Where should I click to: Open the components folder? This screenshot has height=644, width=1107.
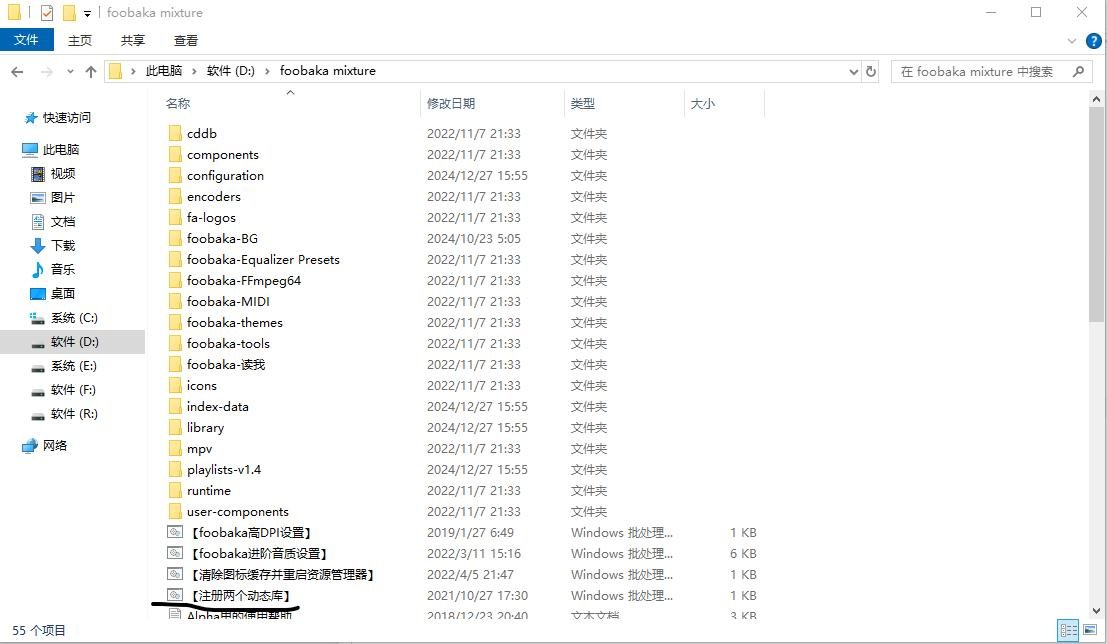click(222, 155)
